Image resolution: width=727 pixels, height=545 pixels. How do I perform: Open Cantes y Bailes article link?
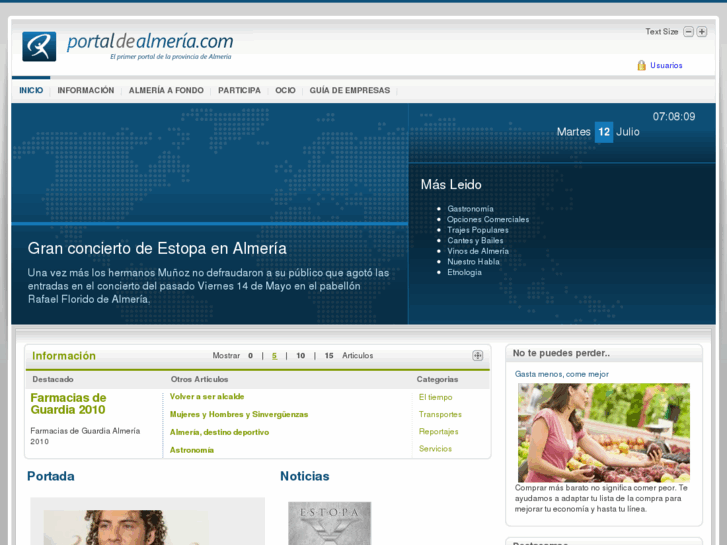coord(475,241)
